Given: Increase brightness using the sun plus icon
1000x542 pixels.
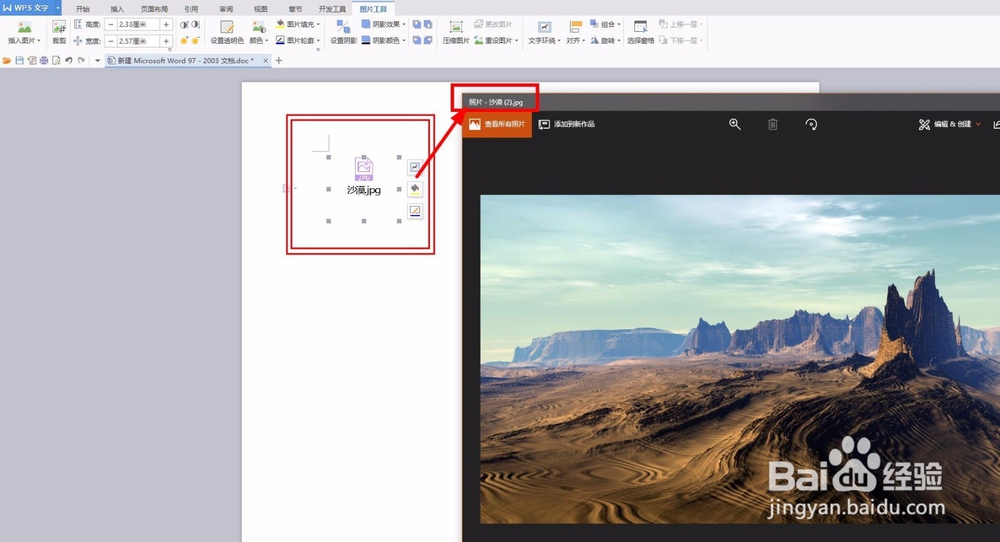Looking at the screenshot, I should 184,40.
